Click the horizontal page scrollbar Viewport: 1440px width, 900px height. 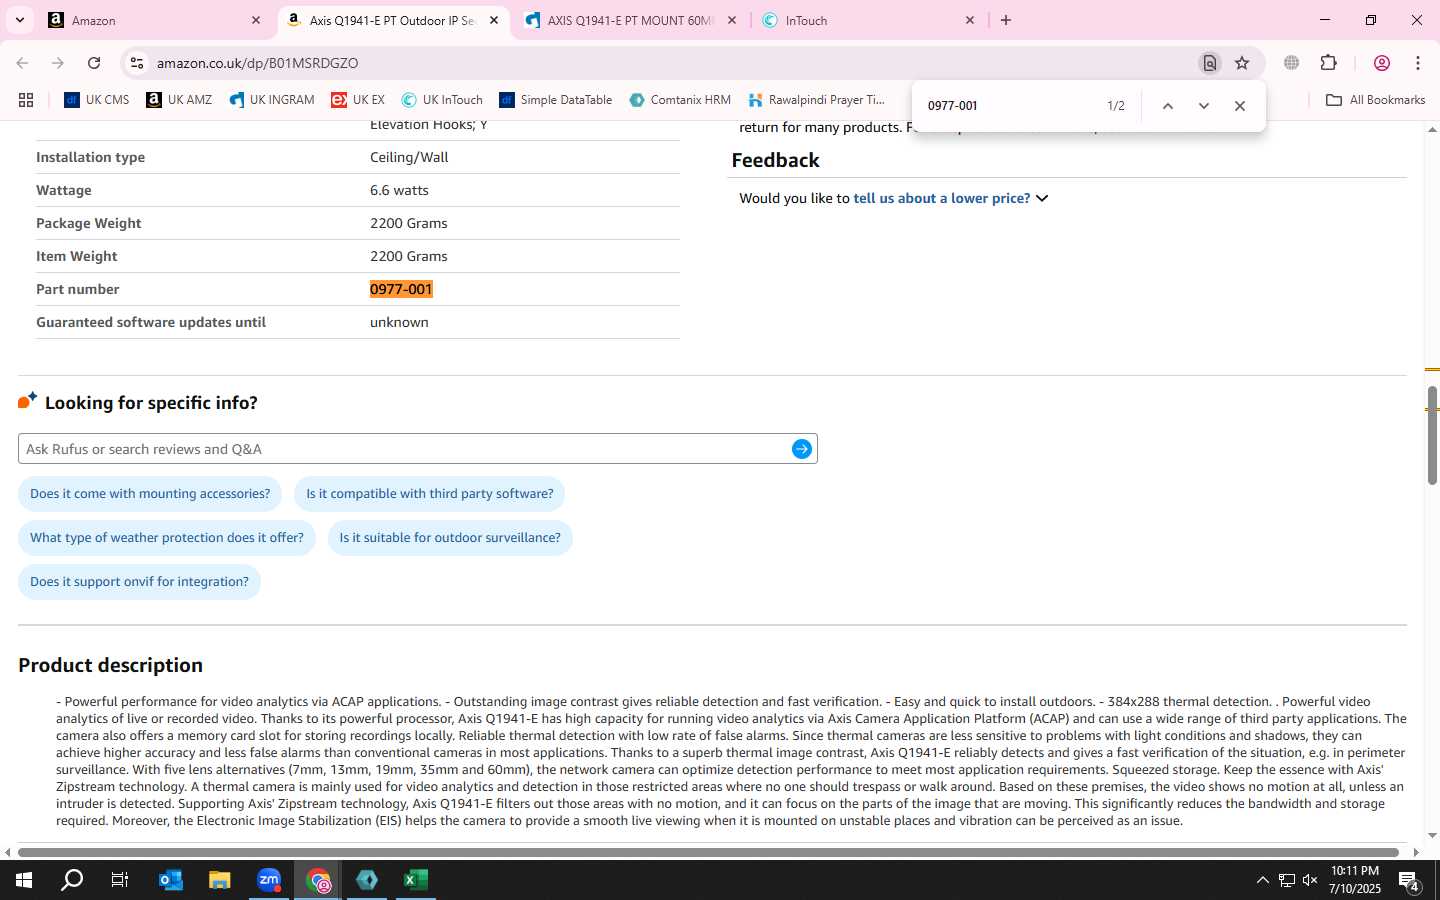[x=708, y=853]
